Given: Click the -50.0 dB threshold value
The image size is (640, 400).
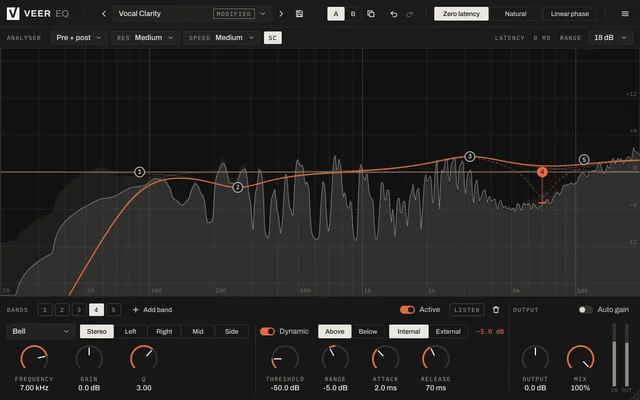Looking at the screenshot, I should (x=285, y=388).
